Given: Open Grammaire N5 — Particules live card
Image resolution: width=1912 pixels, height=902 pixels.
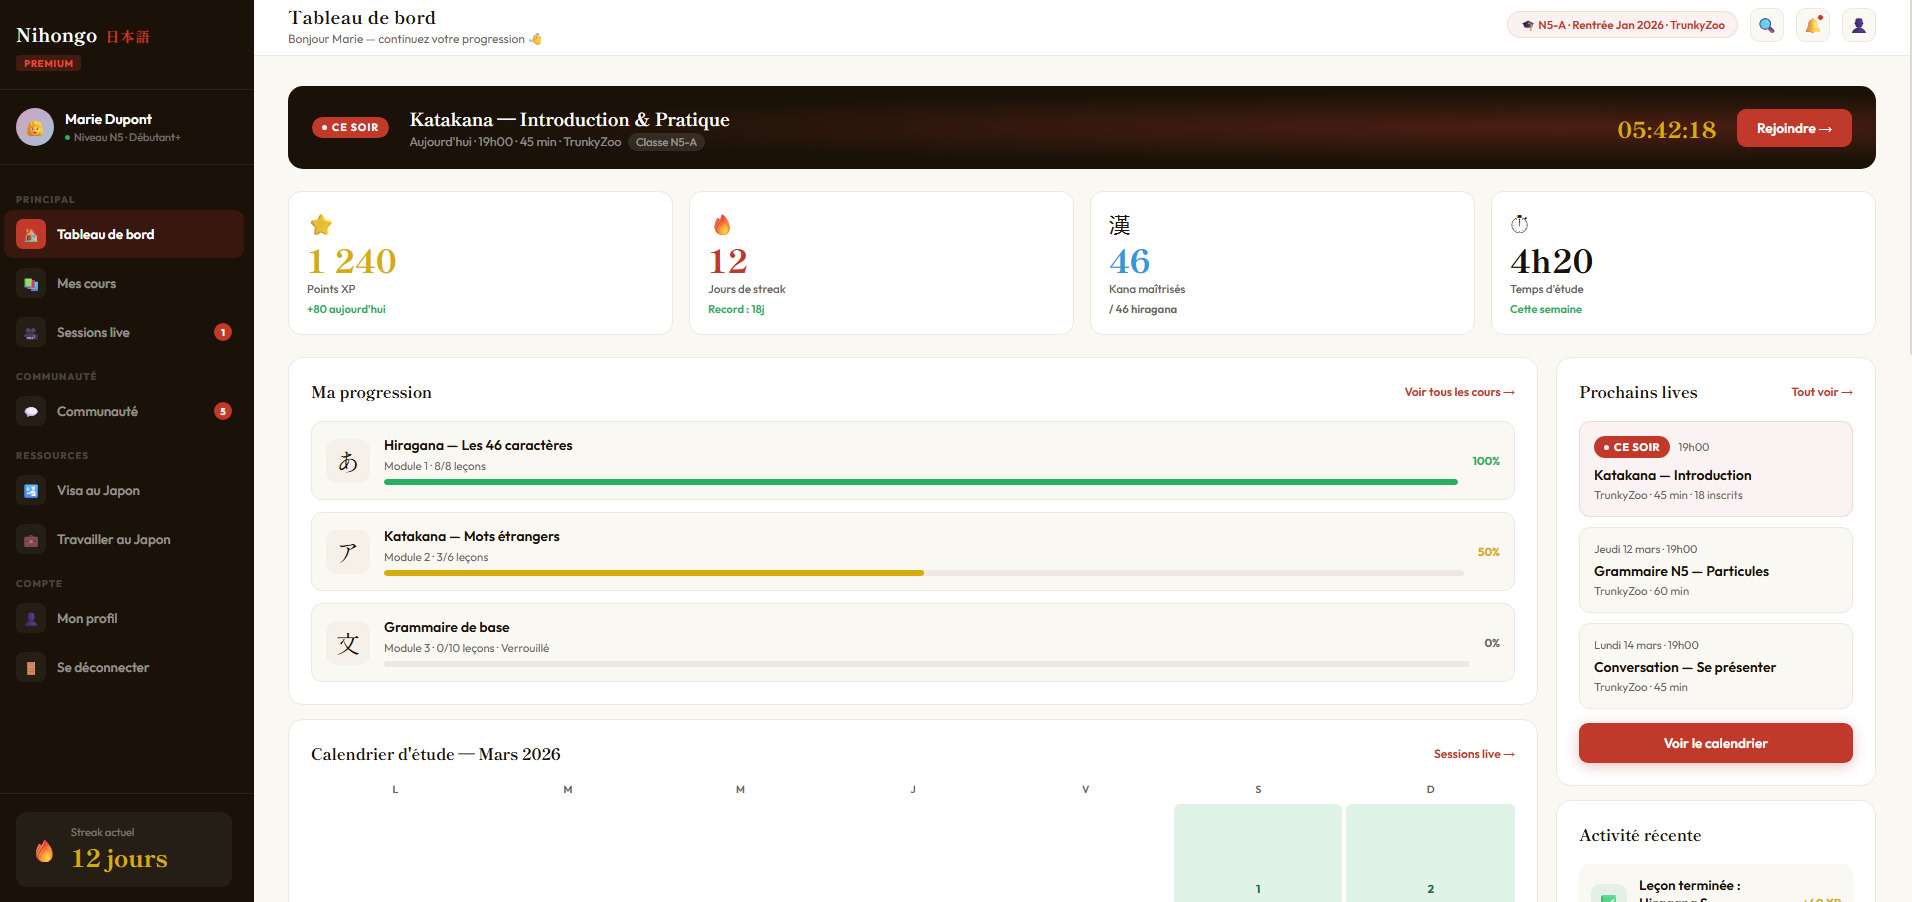Looking at the screenshot, I should pyautogui.click(x=1715, y=570).
